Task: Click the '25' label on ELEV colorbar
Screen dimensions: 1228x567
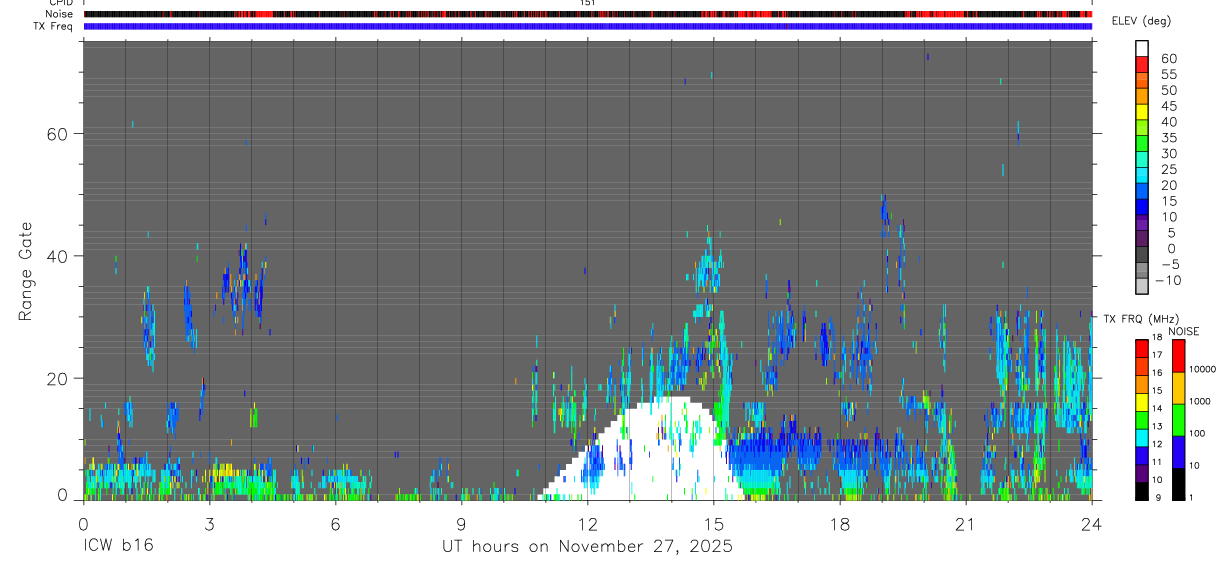Action: tap(1169, 170)
